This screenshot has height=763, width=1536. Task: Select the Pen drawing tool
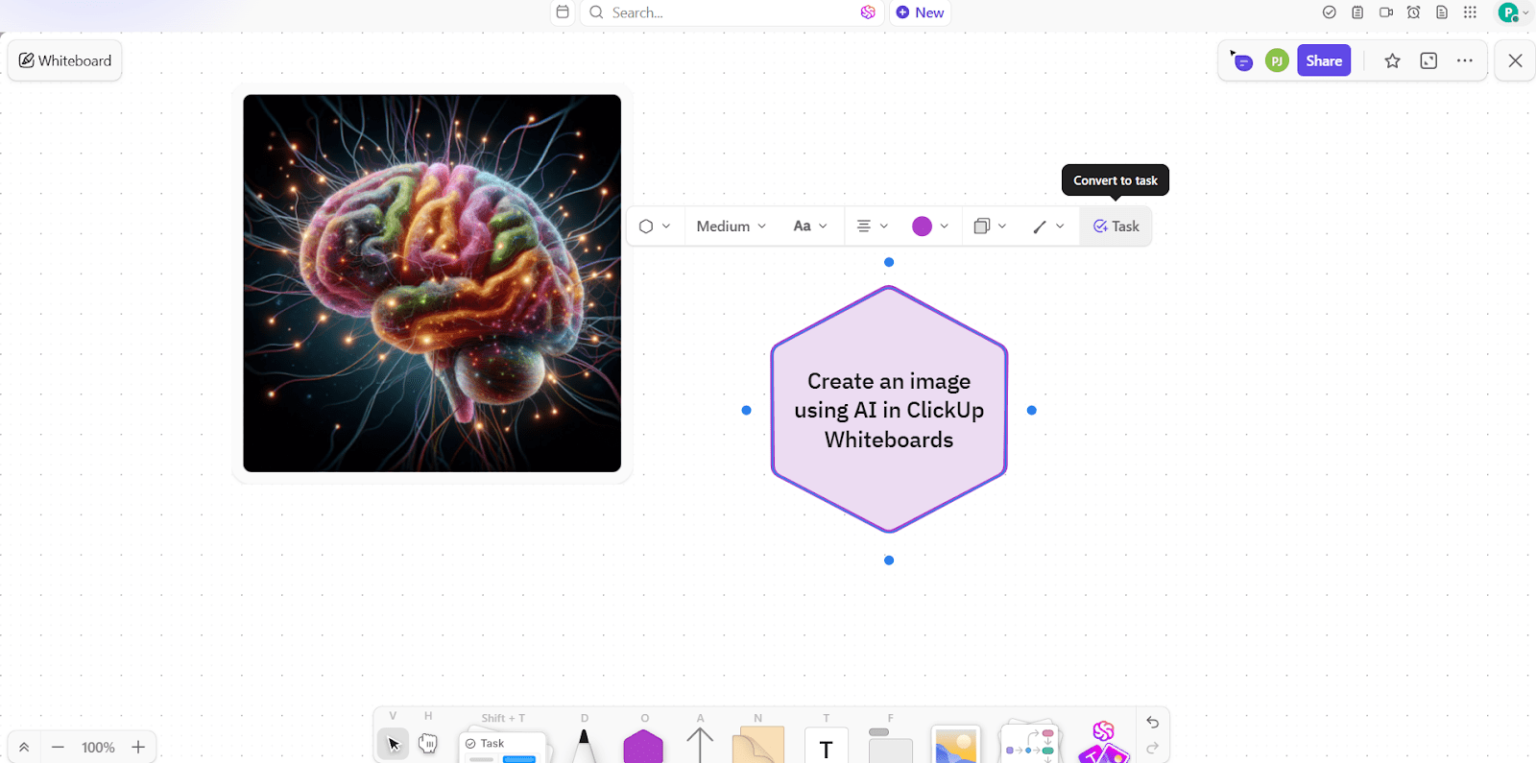[x=585, y=743]
